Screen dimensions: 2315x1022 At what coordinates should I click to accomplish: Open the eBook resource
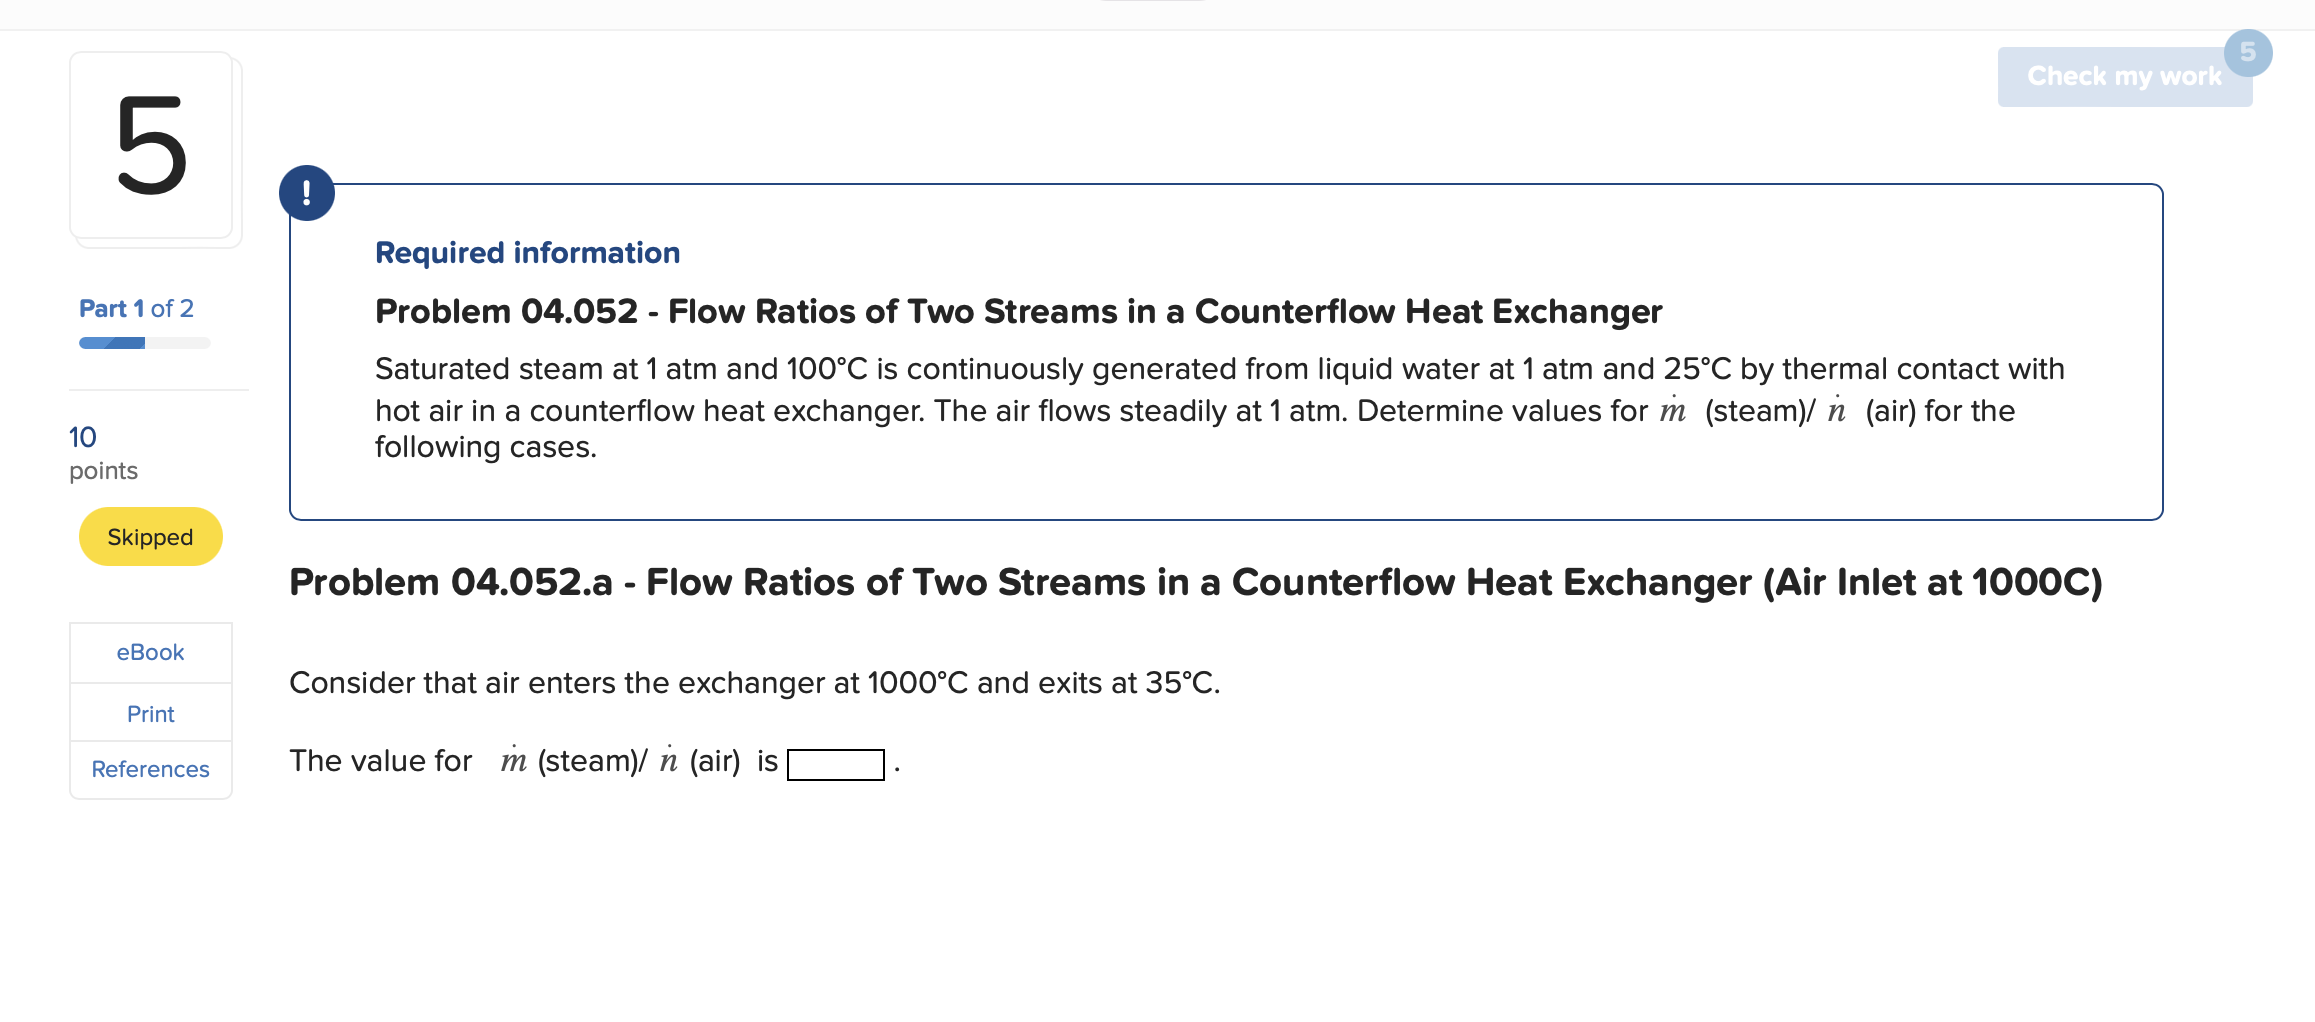click(150, 652)
